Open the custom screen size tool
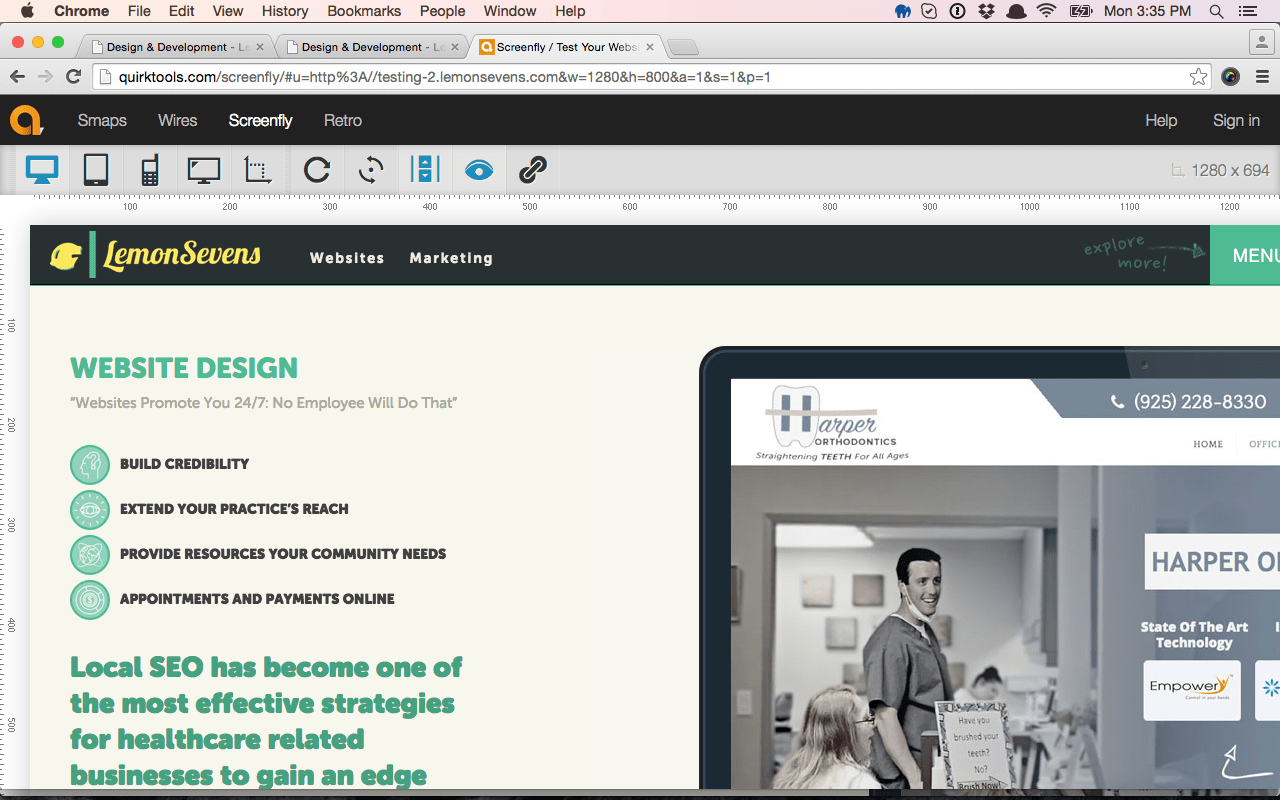Viewport: 1280px width, 800px height. point(257,169)
